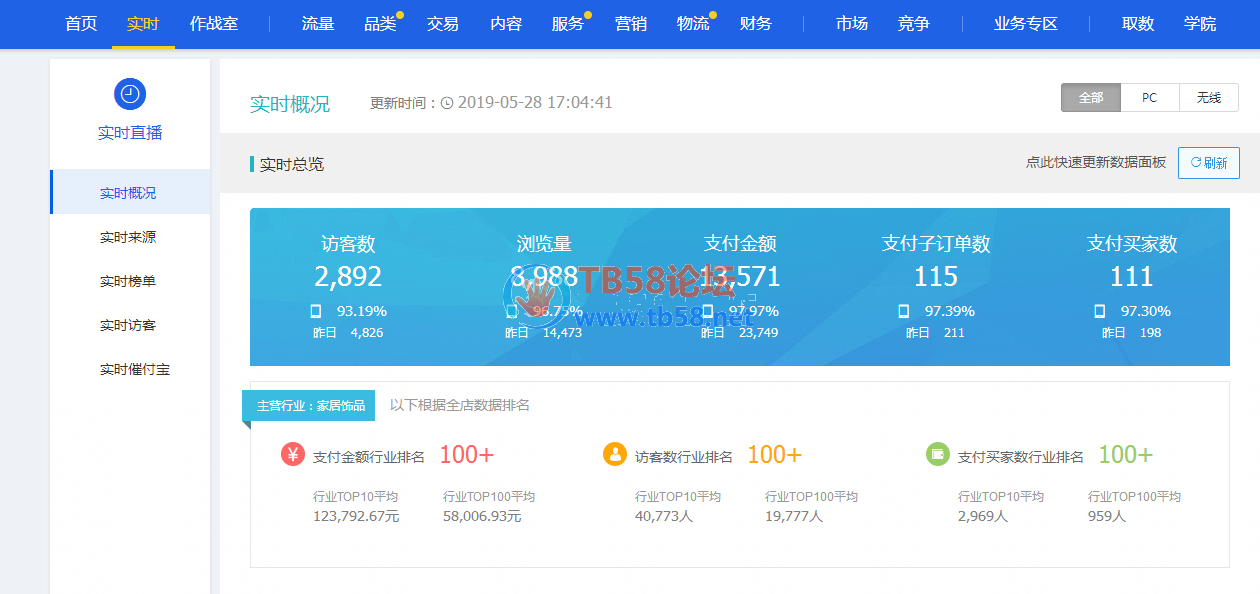Click the 主营行业:家居饰品 tag

pos(310,406)
